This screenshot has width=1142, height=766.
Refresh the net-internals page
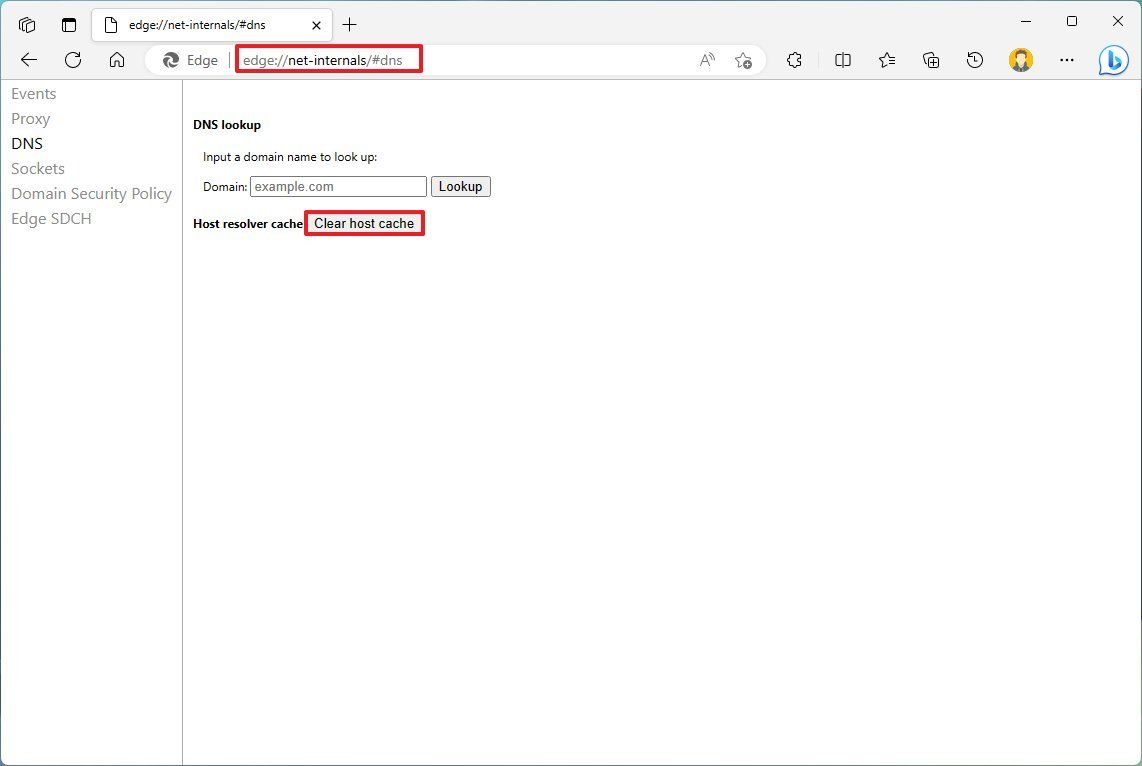[72, 60]
